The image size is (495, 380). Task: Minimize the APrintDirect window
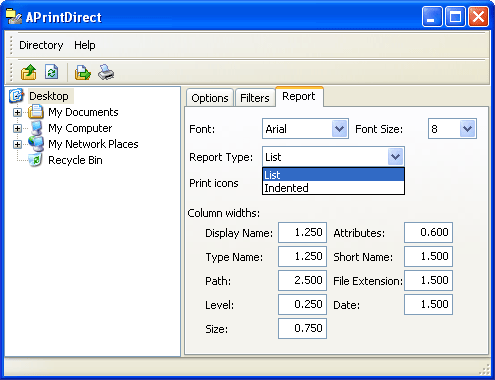432,17
